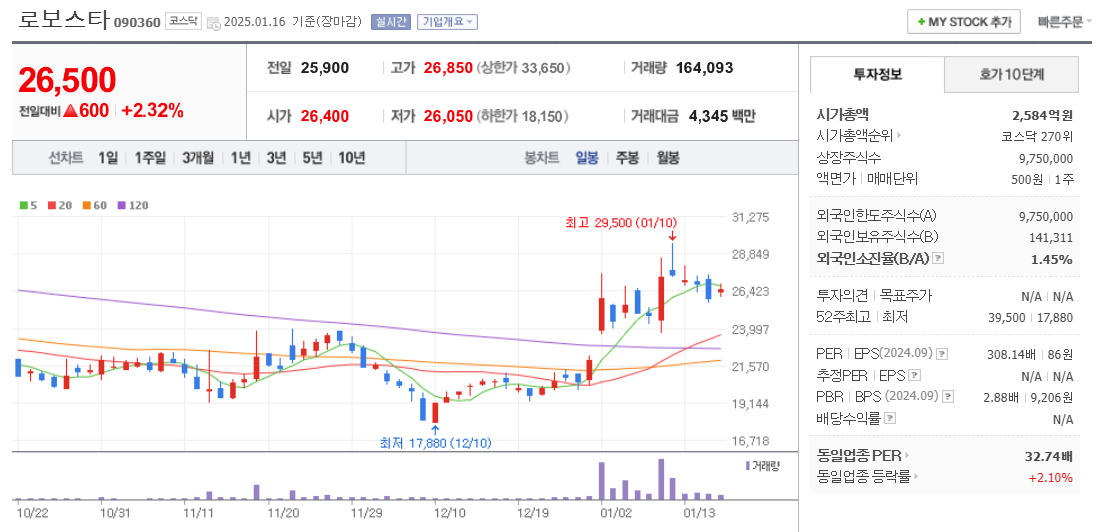
Task: Click the 투자의견 label
Action: 844,295
